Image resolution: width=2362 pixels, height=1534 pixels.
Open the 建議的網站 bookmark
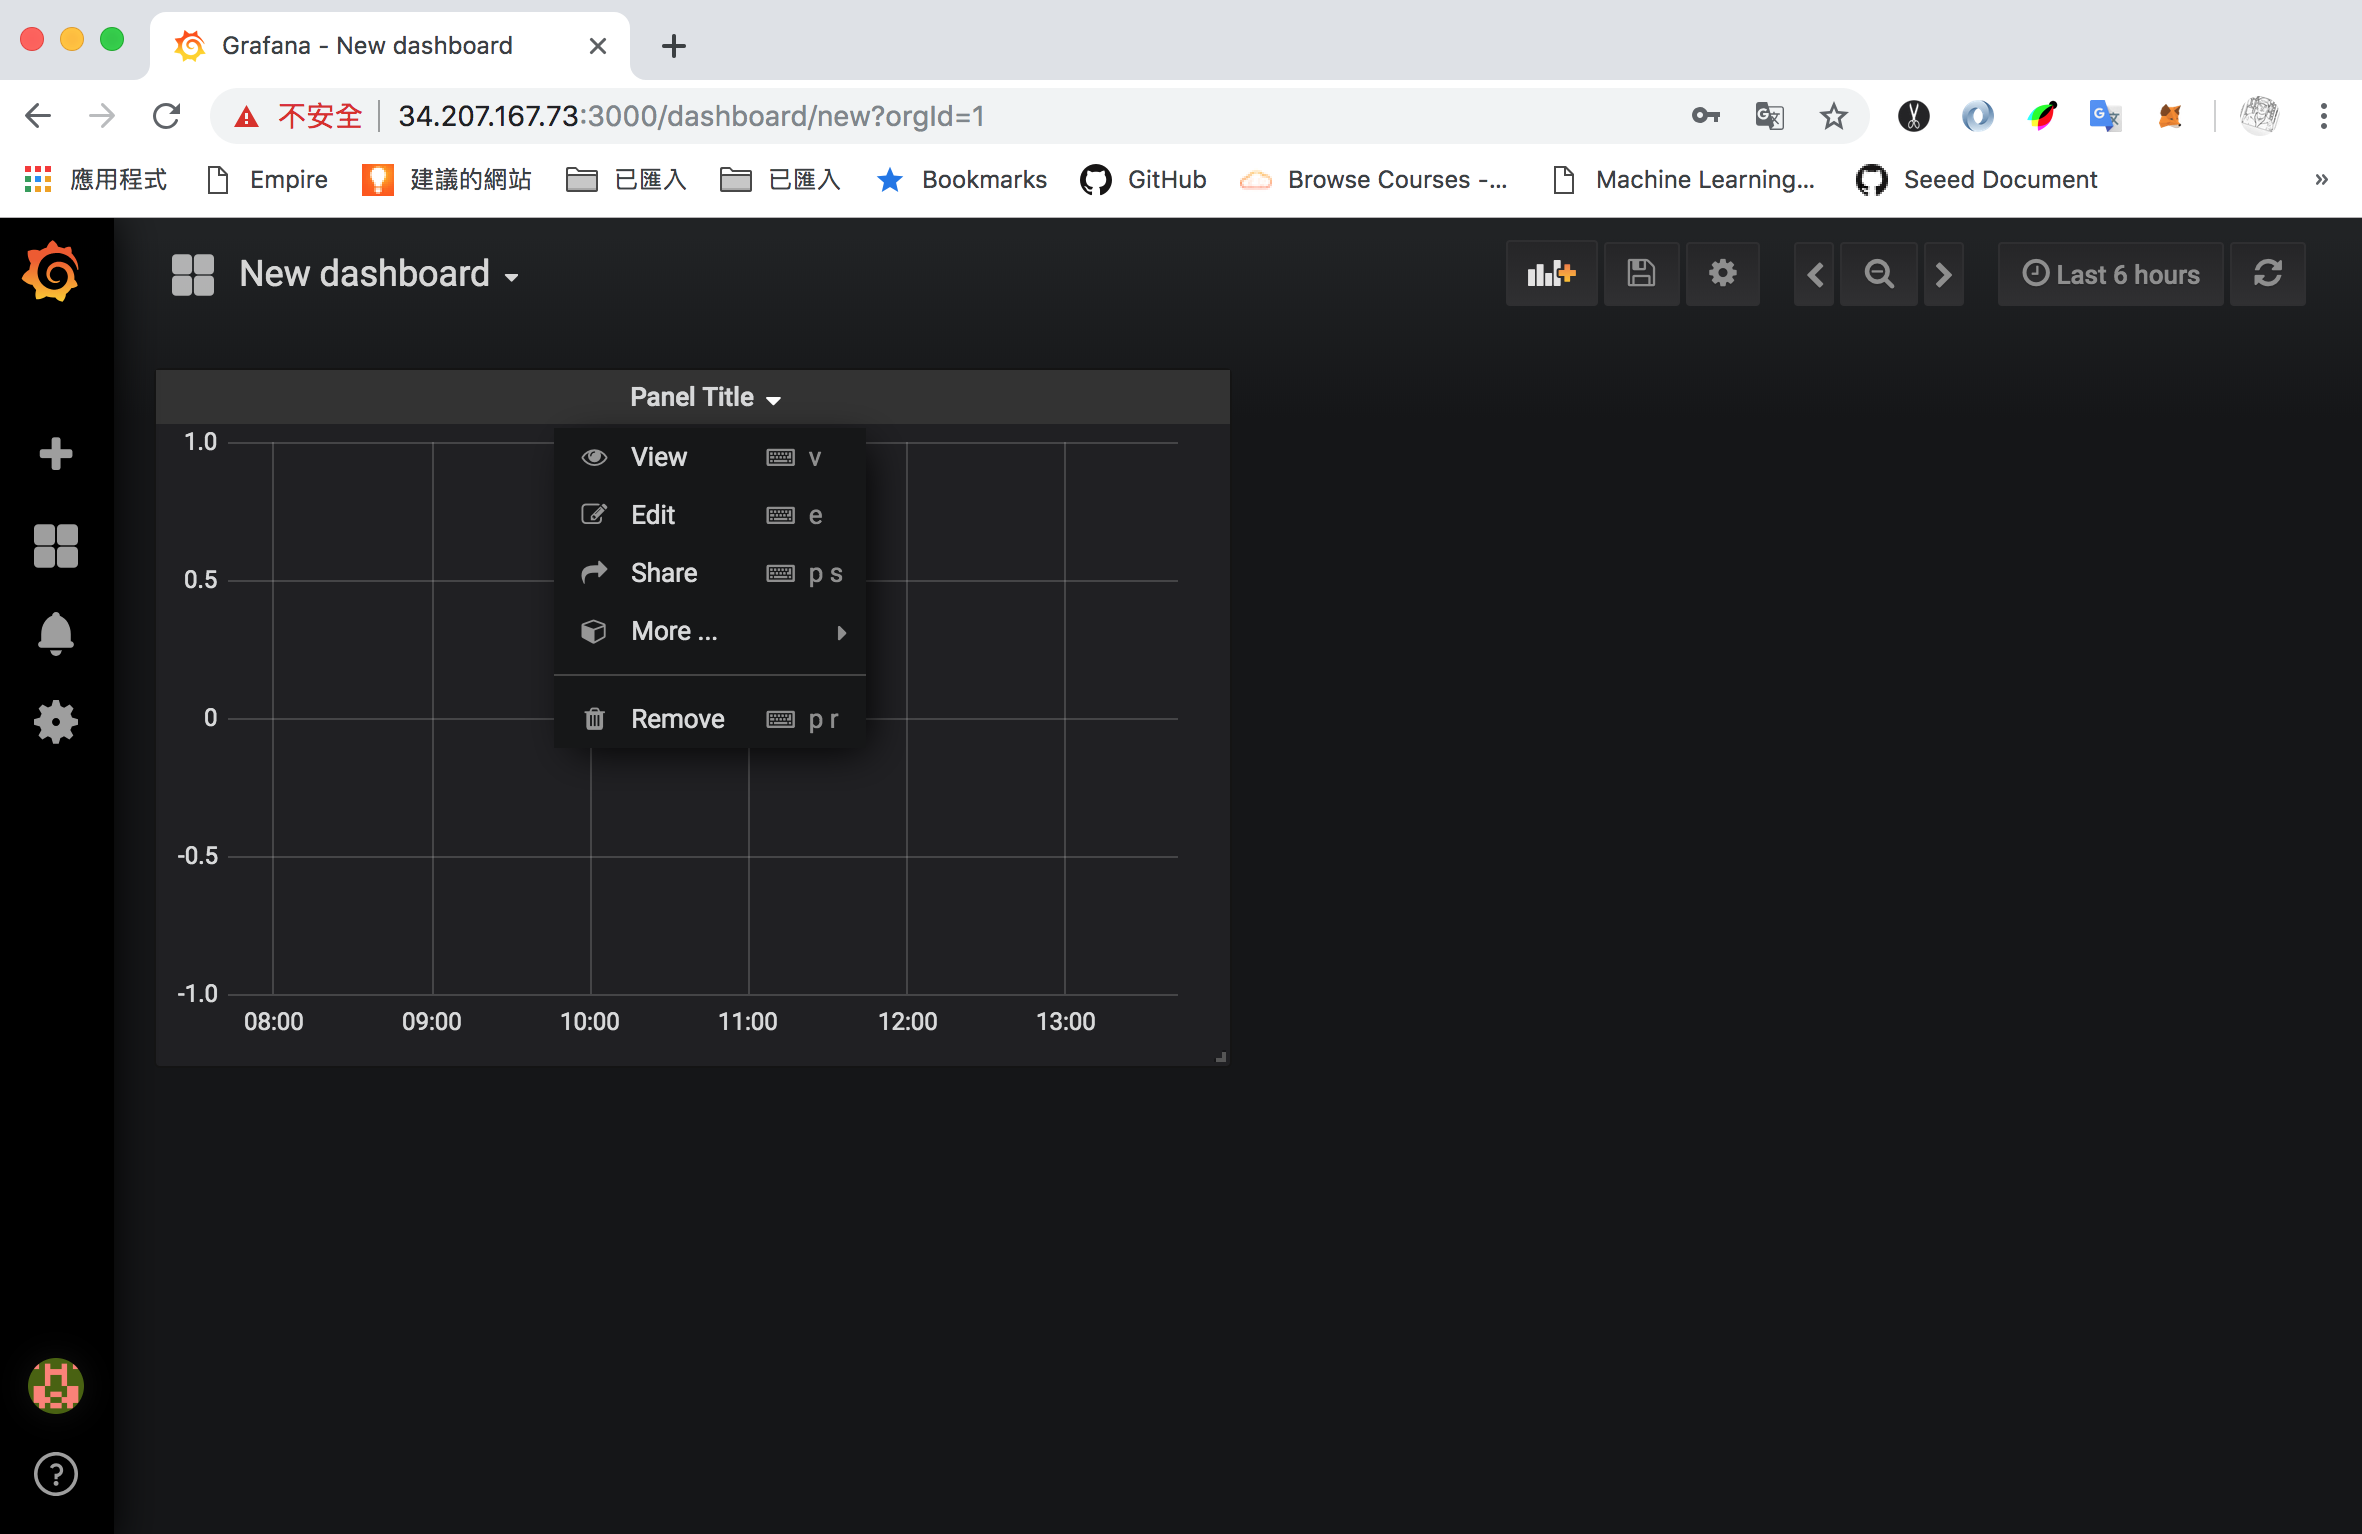(447, 180)
